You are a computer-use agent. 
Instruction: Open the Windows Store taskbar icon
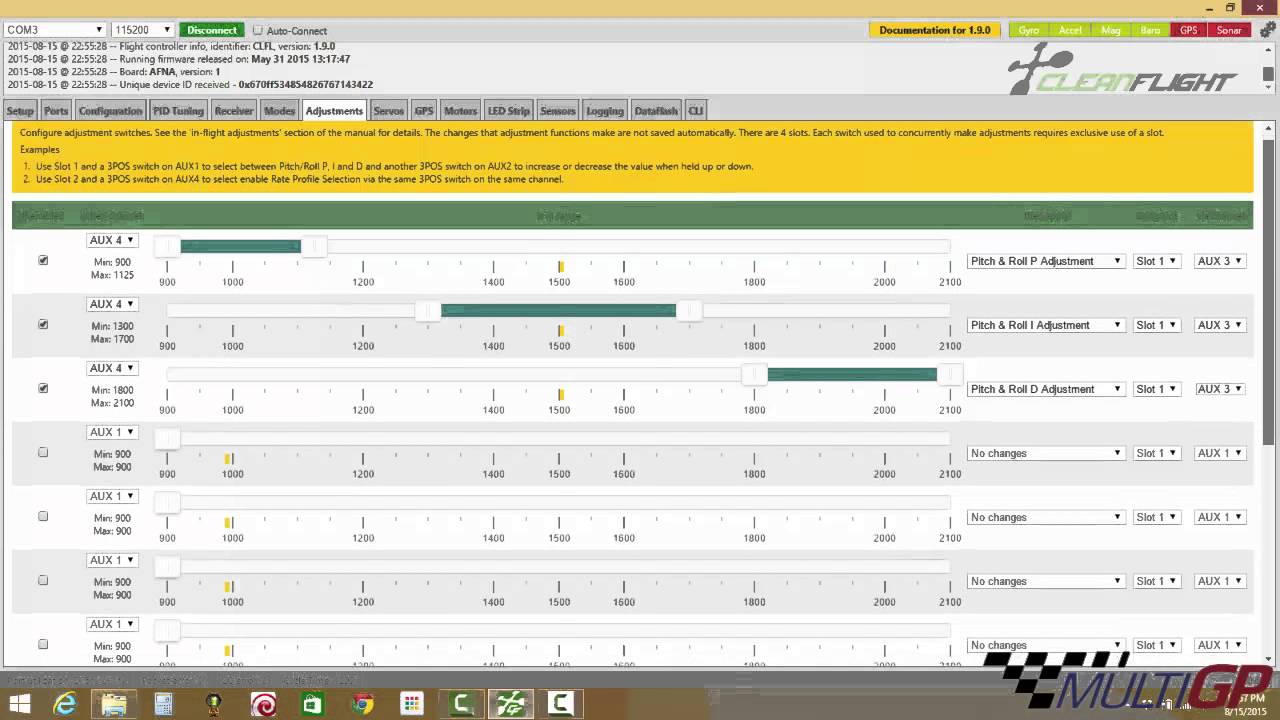(313, 704)
